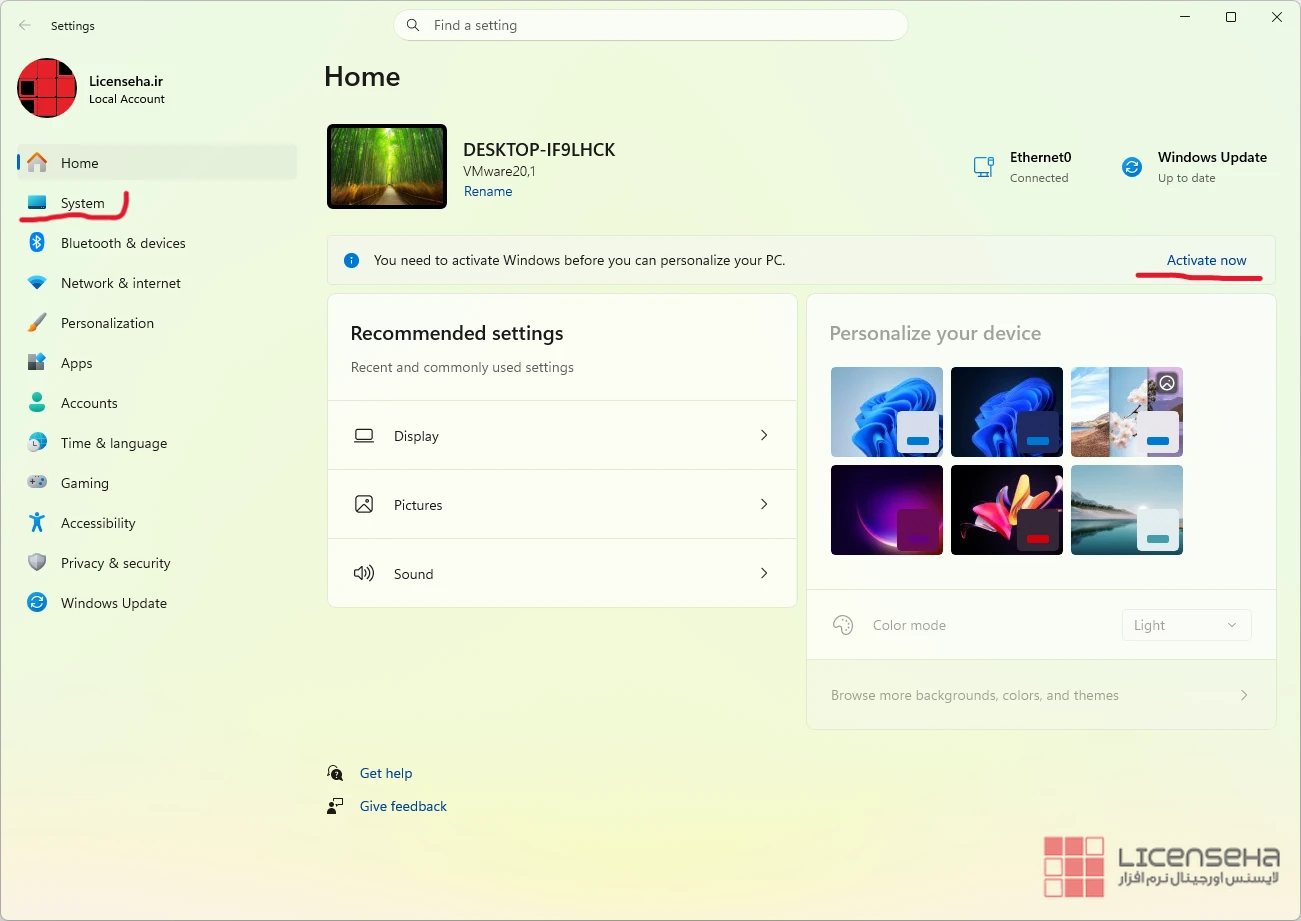The image size is (1301, 921).
Task: Click the Gaming controller icon
Action: pos(37,483)
